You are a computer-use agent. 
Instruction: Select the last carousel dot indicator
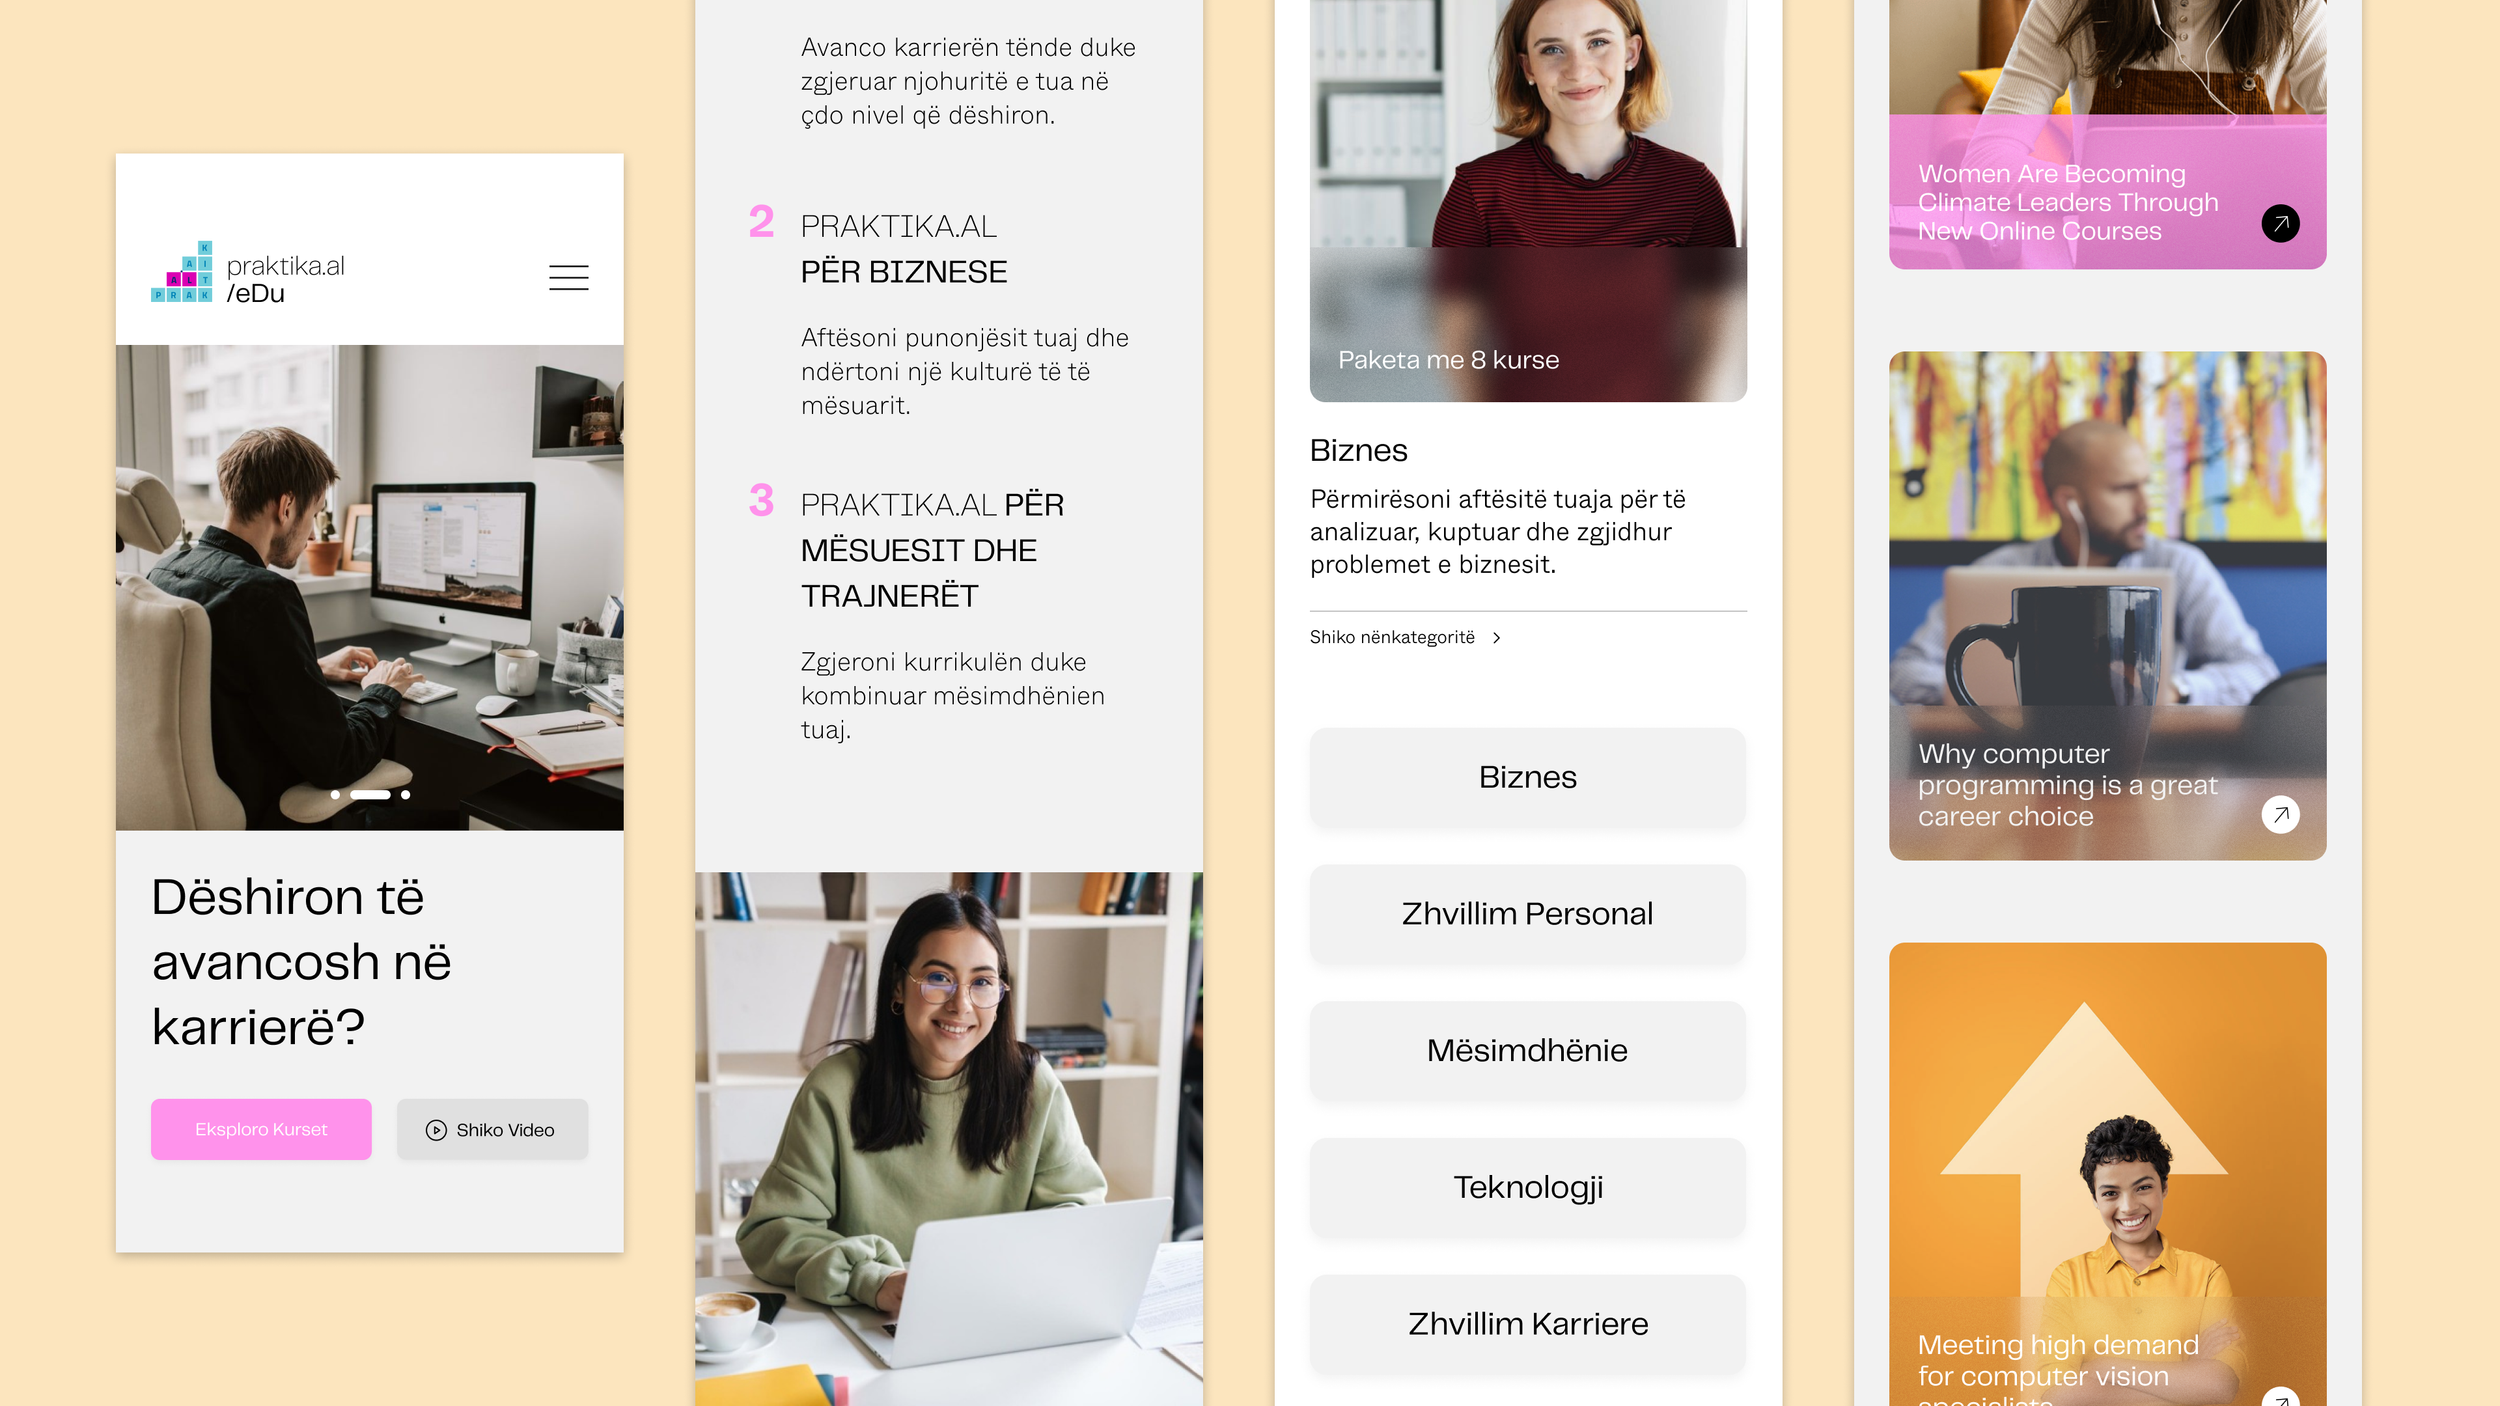click(405, 795)
